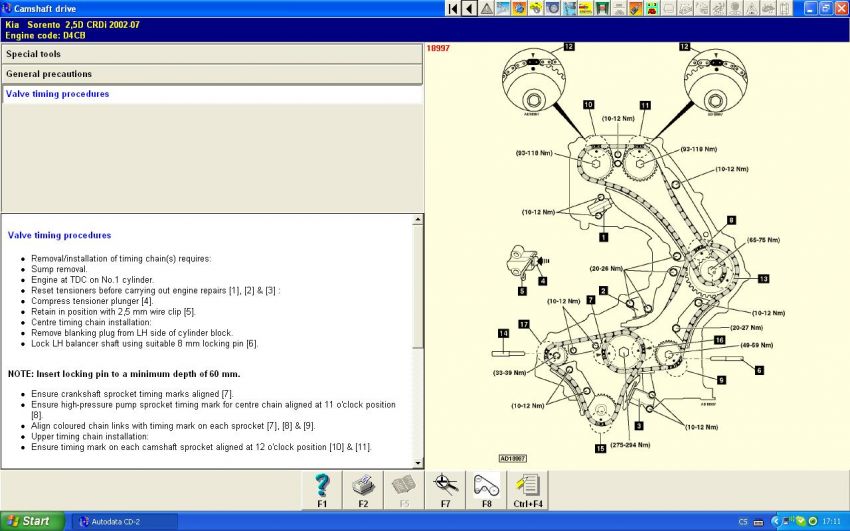The image size is (850, 531).
Task: Click the F8 timing belt diagram icon
Action: click(486, 491)
